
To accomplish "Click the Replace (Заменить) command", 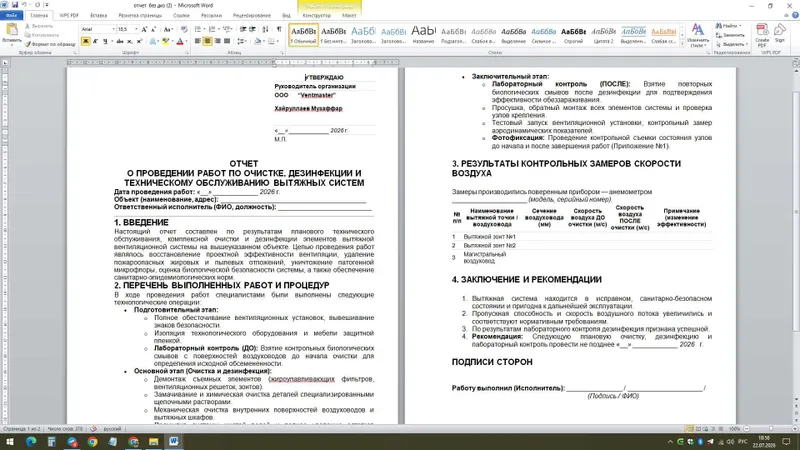I will point(731,35).
